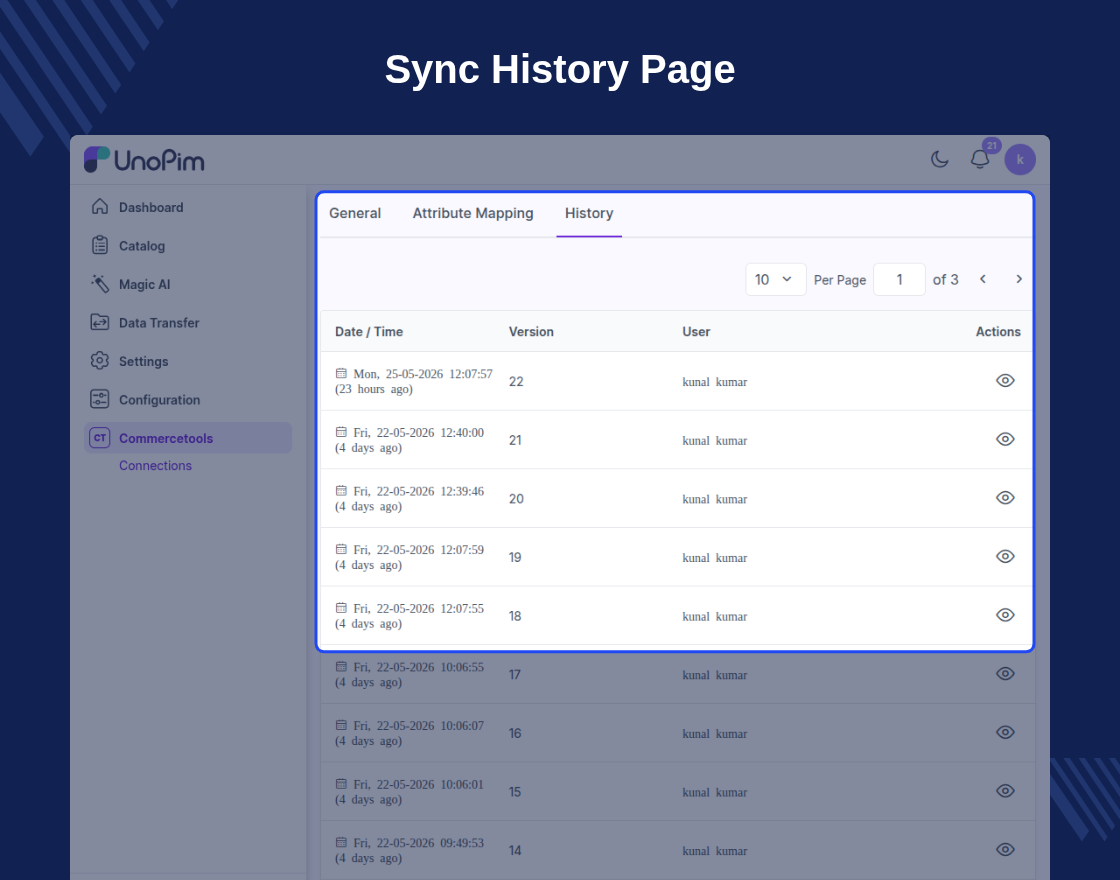View details of version 14 history

click(1005, 849)
